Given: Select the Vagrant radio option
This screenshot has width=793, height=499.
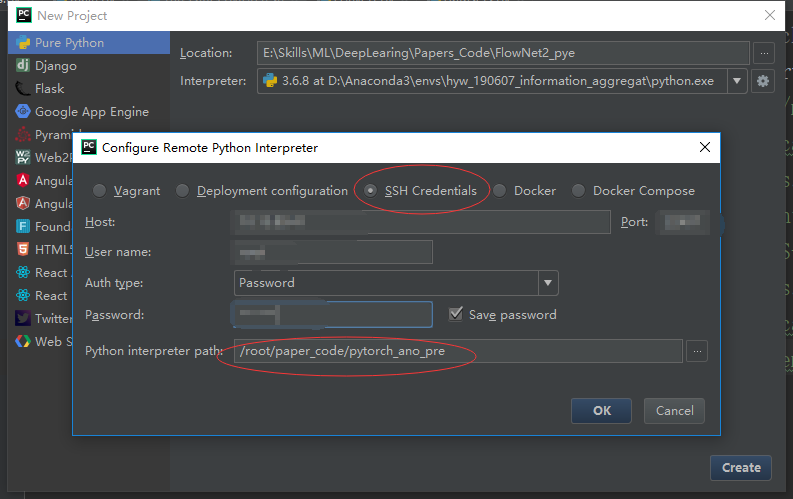Looking at the screenshot, I should (x=99, y=191).
